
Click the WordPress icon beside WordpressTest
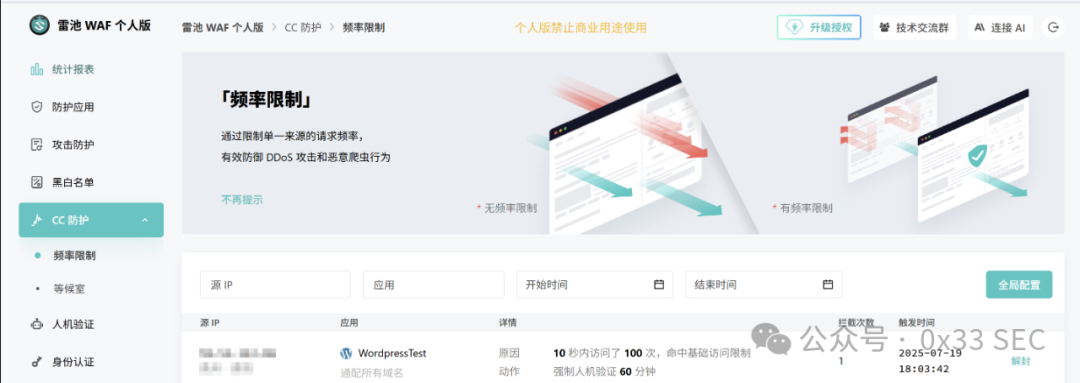tap(346, 353)
